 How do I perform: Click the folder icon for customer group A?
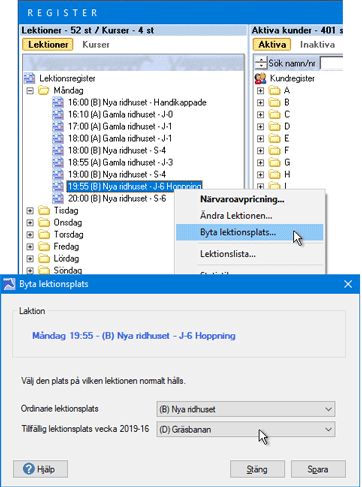tap(274, 90)
